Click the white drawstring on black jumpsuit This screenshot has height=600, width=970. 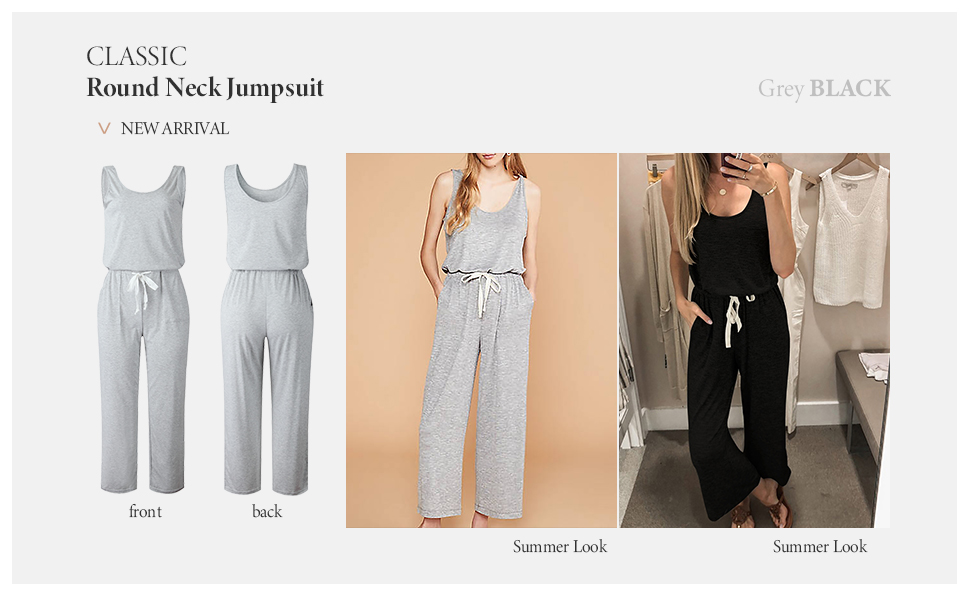click(734, 319)
